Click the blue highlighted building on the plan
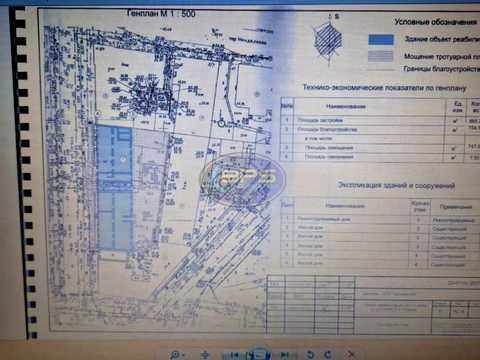This screenshot has width=480, height=360. [115, 187]
